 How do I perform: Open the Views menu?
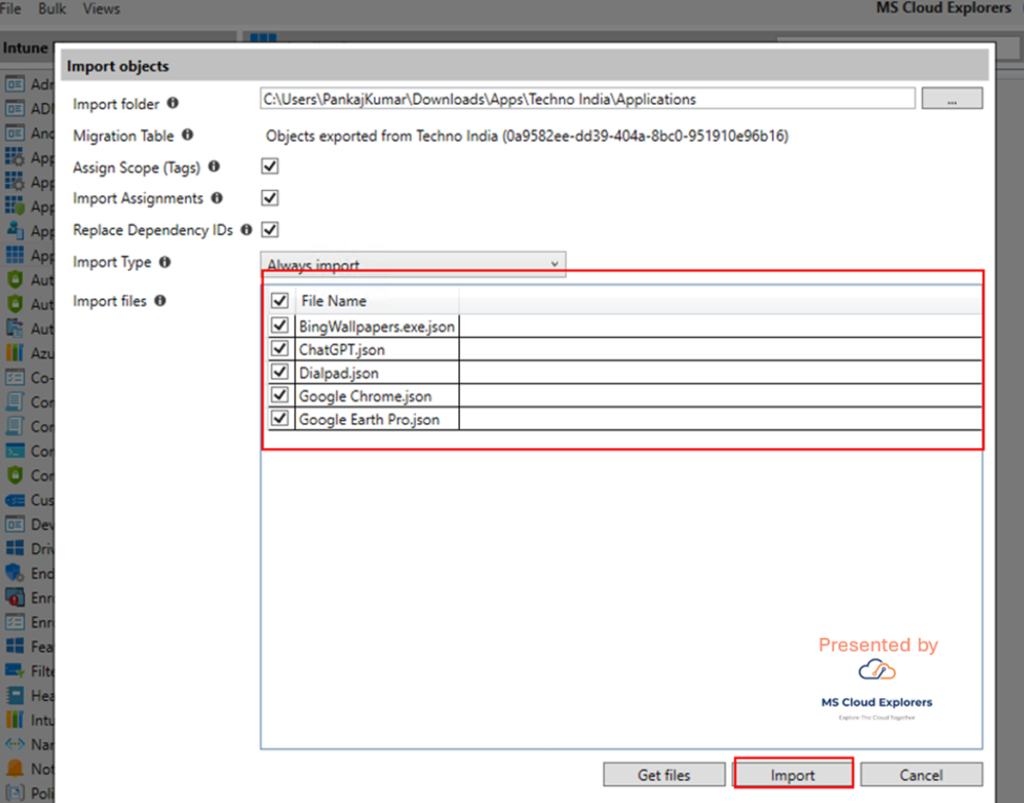(x=101, y=8)
